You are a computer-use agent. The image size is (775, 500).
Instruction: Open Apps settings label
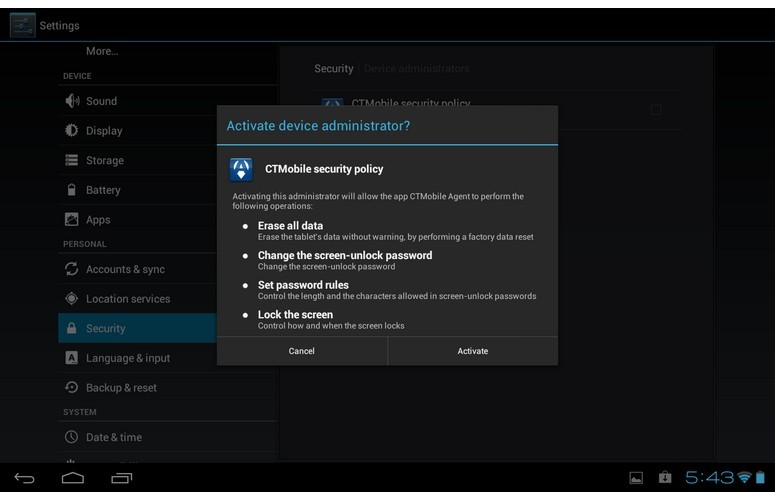[98, 219]
